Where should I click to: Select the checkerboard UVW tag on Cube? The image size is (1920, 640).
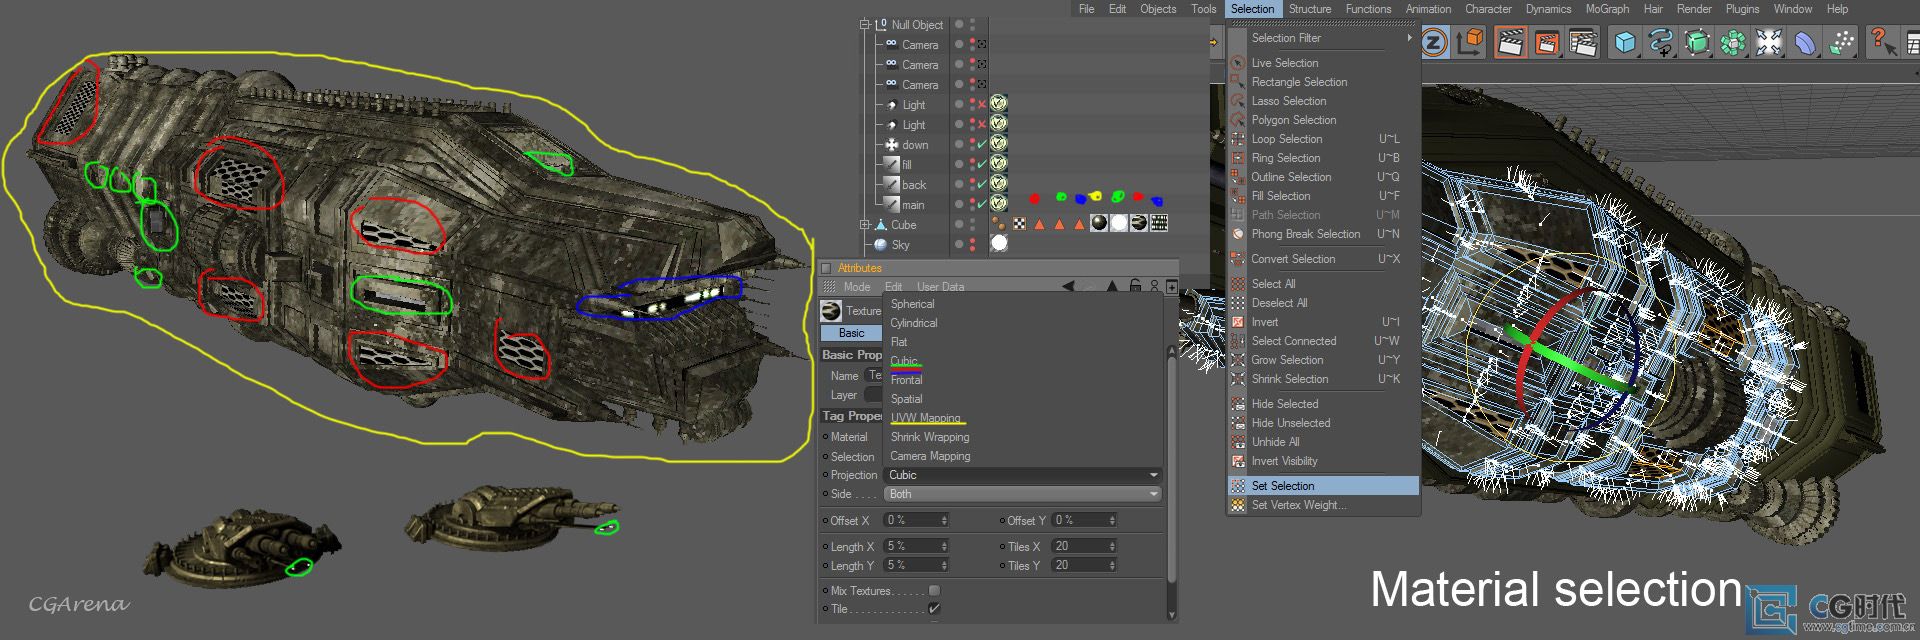1019,224
